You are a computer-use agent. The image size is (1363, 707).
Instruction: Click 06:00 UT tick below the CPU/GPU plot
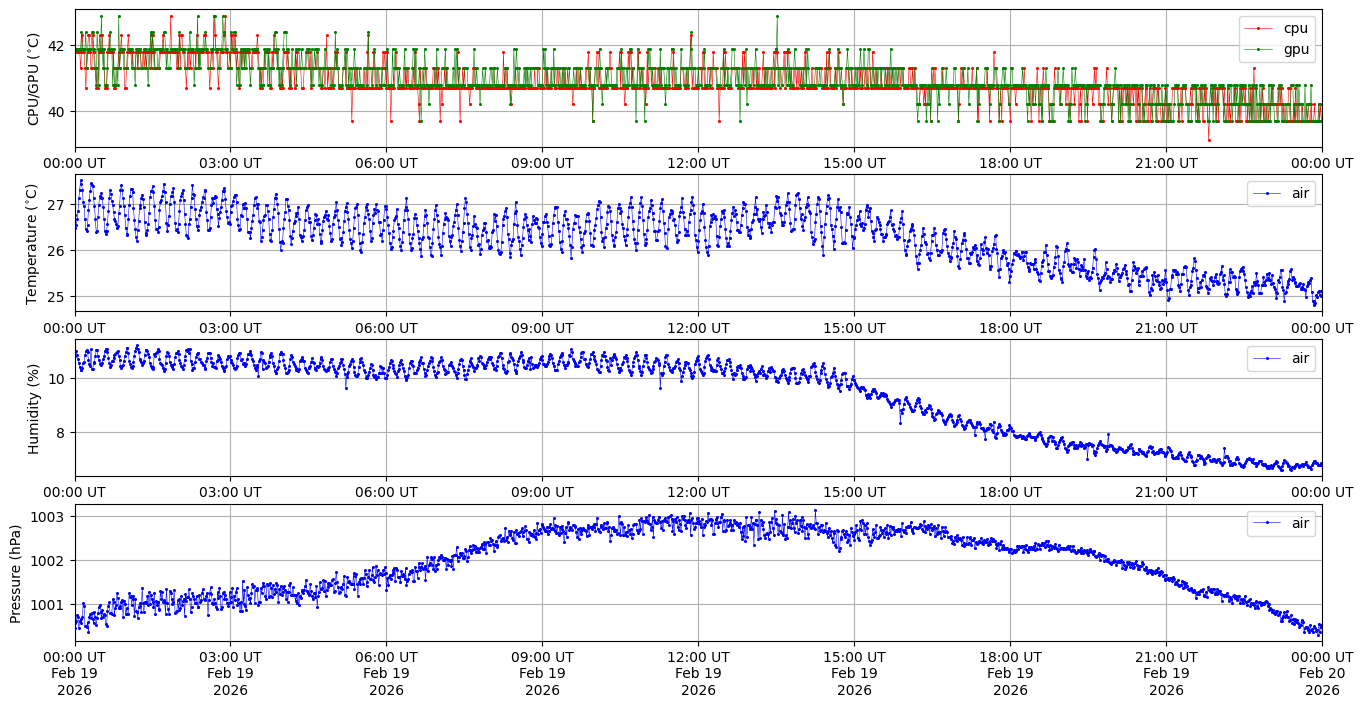click(386, 163)
